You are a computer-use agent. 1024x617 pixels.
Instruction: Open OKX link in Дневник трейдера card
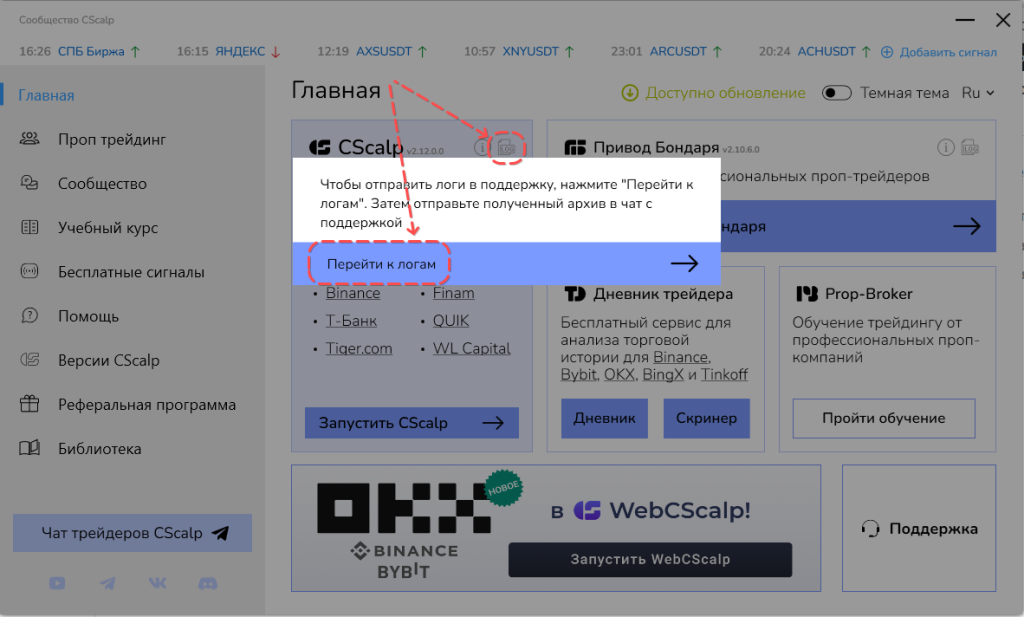tap(618, 375)
